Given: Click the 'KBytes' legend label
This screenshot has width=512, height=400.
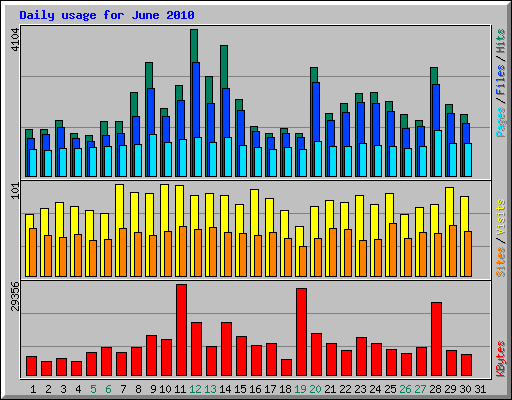Looking at the screenshot, I should [500, 359].
